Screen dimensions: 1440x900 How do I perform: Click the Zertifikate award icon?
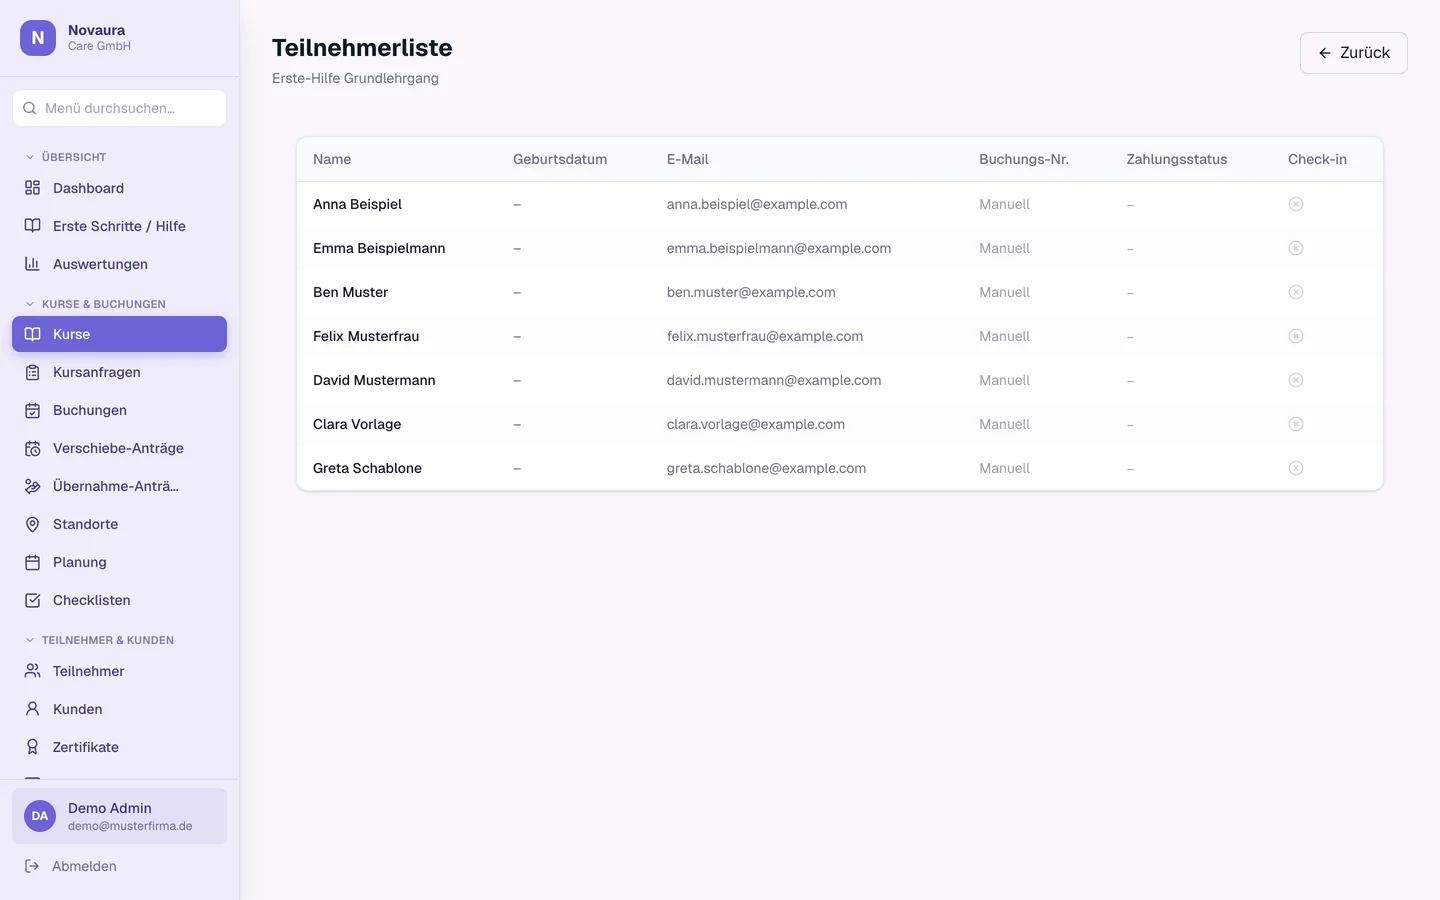[x=32, y=747]
